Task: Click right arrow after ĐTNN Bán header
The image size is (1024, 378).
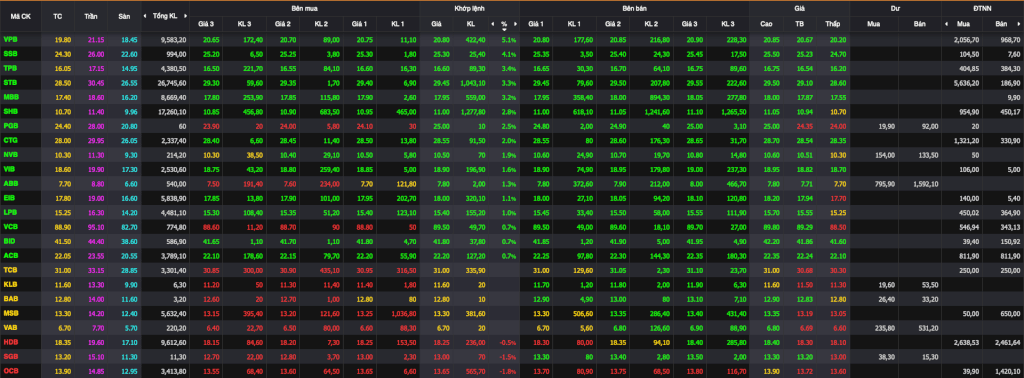Action: click(1020, 24)
